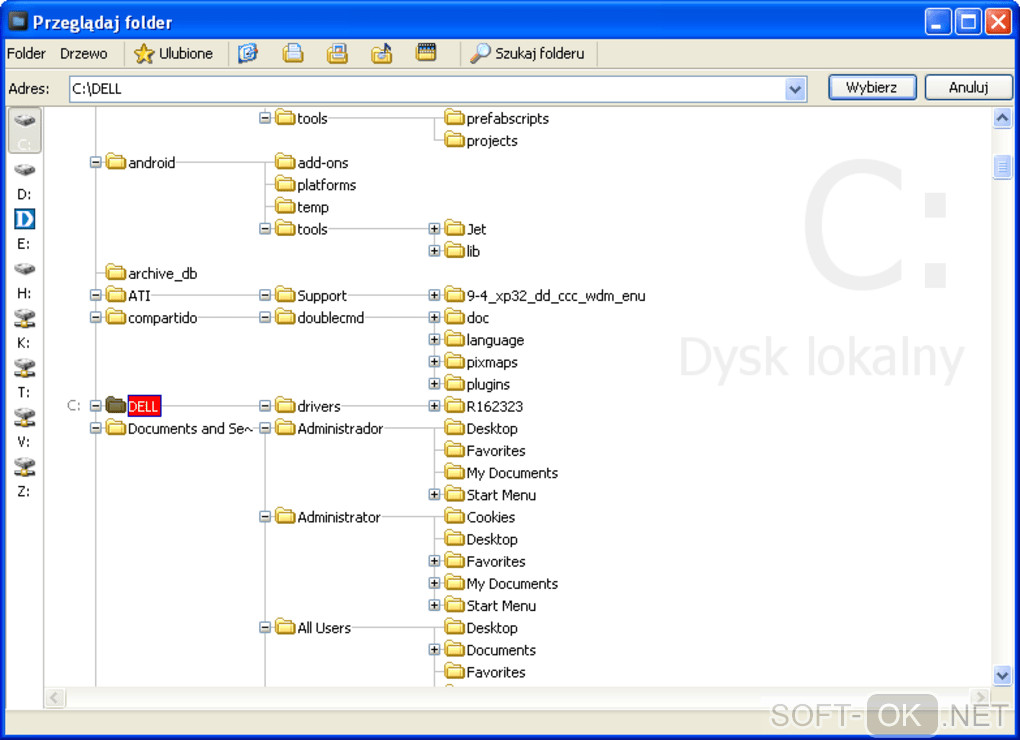Jump to My Documents shortcut icon

coord(293,53)
